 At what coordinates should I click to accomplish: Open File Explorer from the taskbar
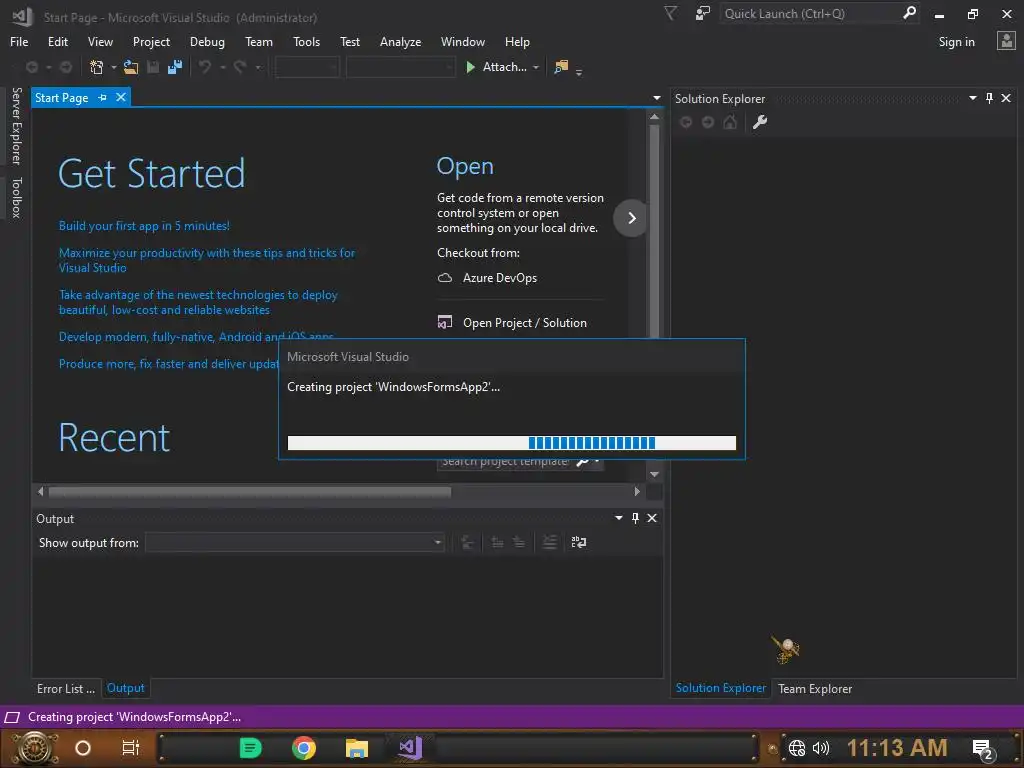[357, 748]
